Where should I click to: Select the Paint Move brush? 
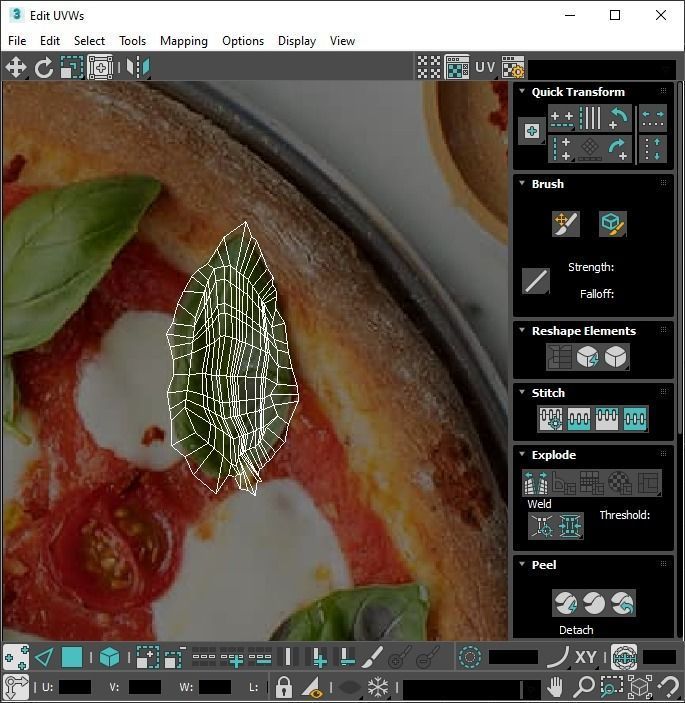[x=566, y=224]
